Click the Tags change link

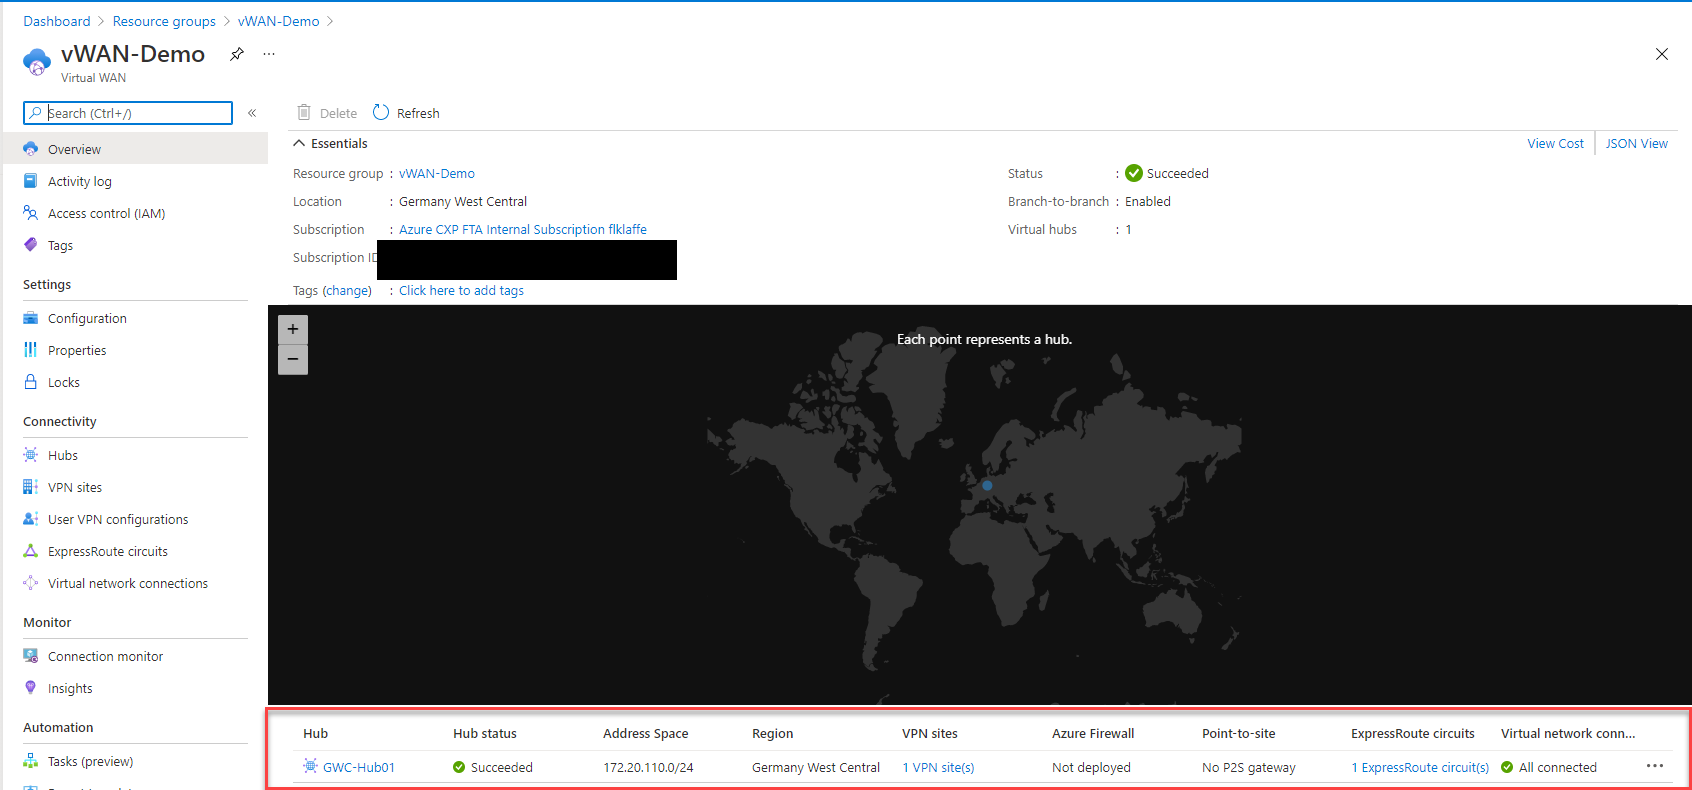point(347,290)
